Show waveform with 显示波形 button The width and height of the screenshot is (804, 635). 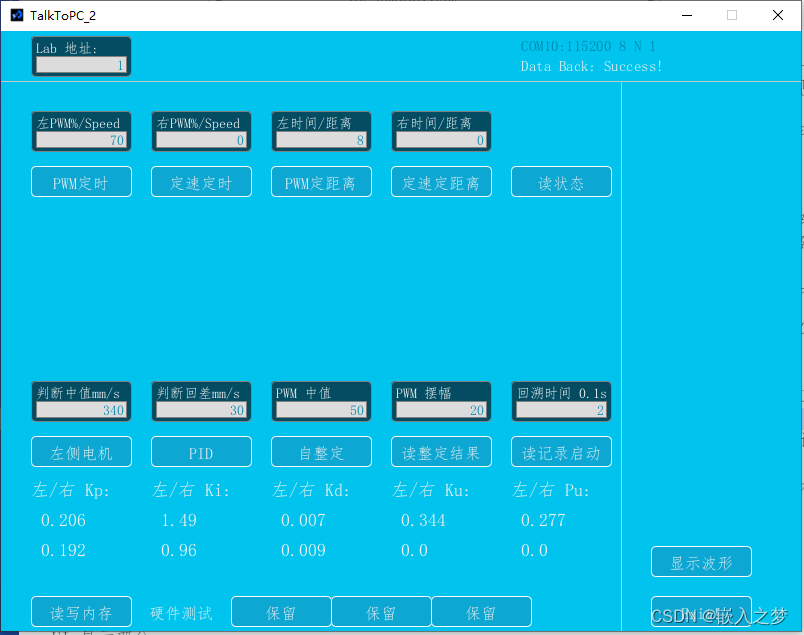click(701, 562)
